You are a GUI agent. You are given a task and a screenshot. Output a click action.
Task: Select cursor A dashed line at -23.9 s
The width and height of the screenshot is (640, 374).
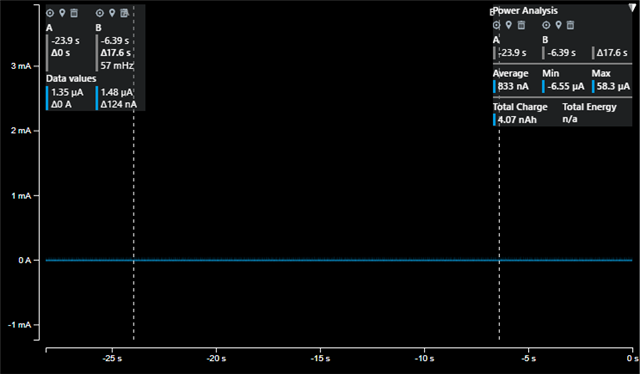point(133,225)
